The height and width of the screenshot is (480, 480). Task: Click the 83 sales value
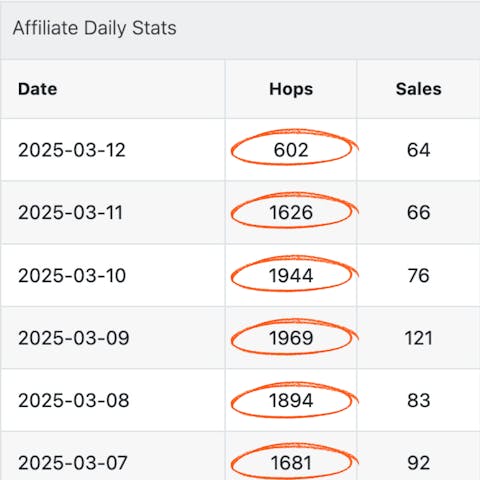pos(419,400)
